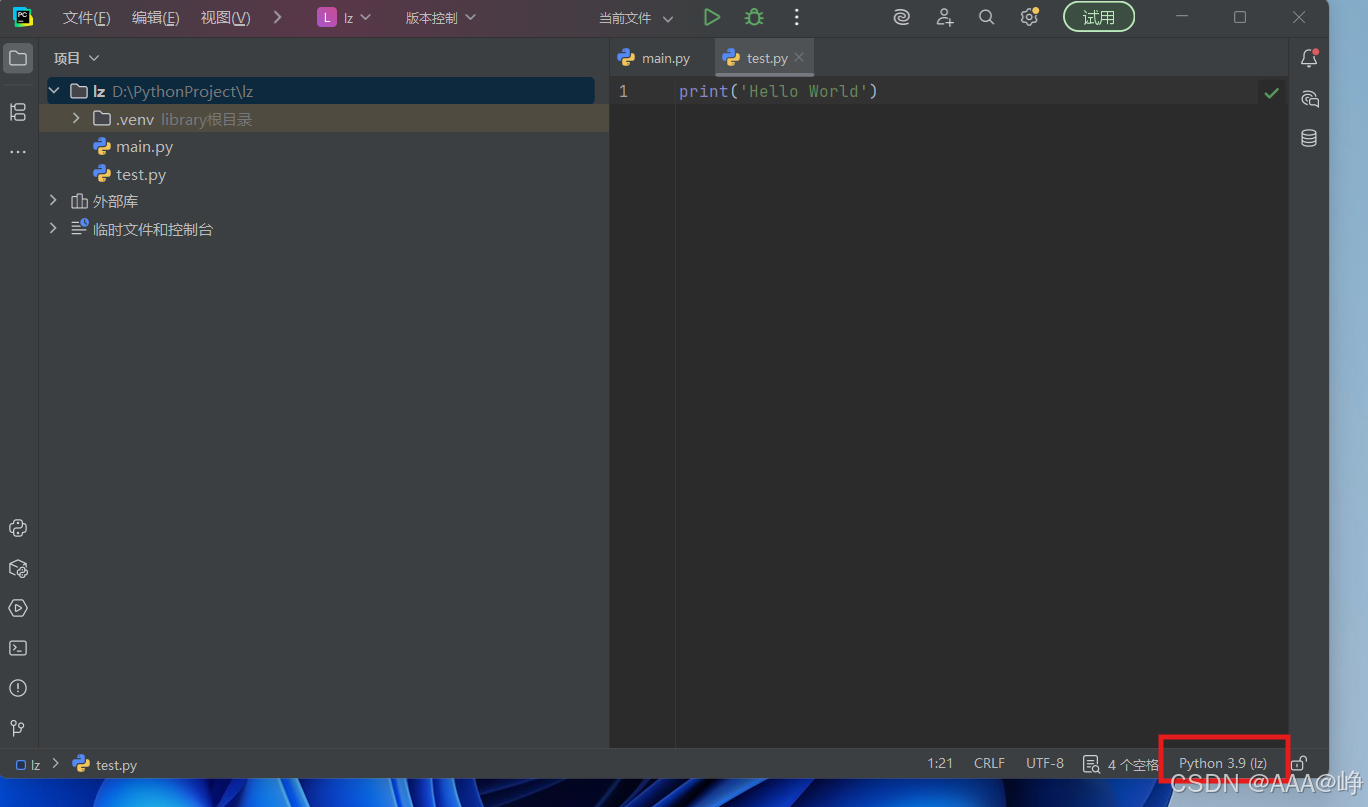This screenshot has height=807, width=1368.
Task: Open Search Everywhere magnifier
Action: (x=986, y=17)
